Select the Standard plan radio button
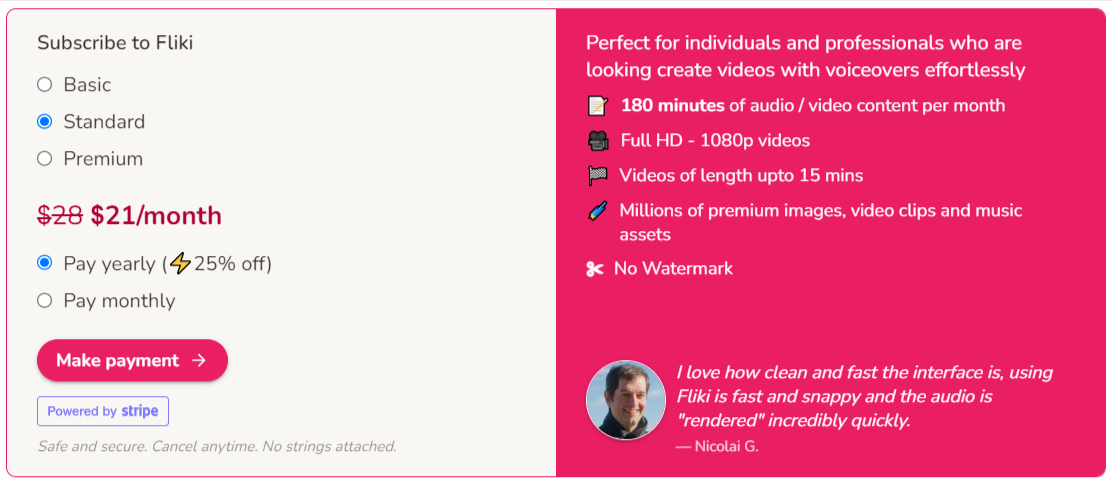1113x482 pixels. (45, 122)
